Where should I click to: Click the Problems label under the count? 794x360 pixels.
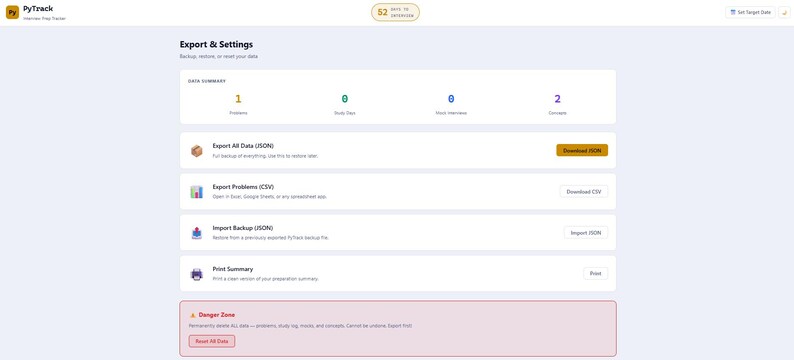click(x=238, y=113)
